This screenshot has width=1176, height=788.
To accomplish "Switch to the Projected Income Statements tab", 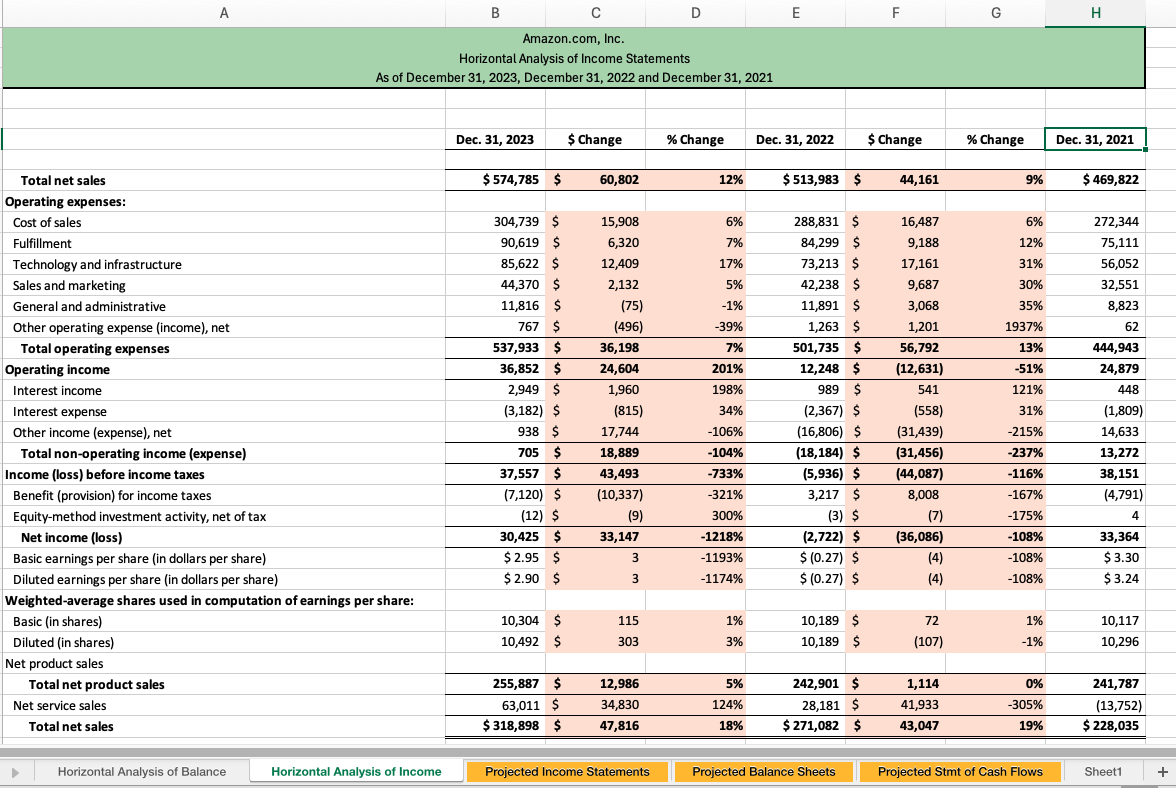I will [567, 771].
